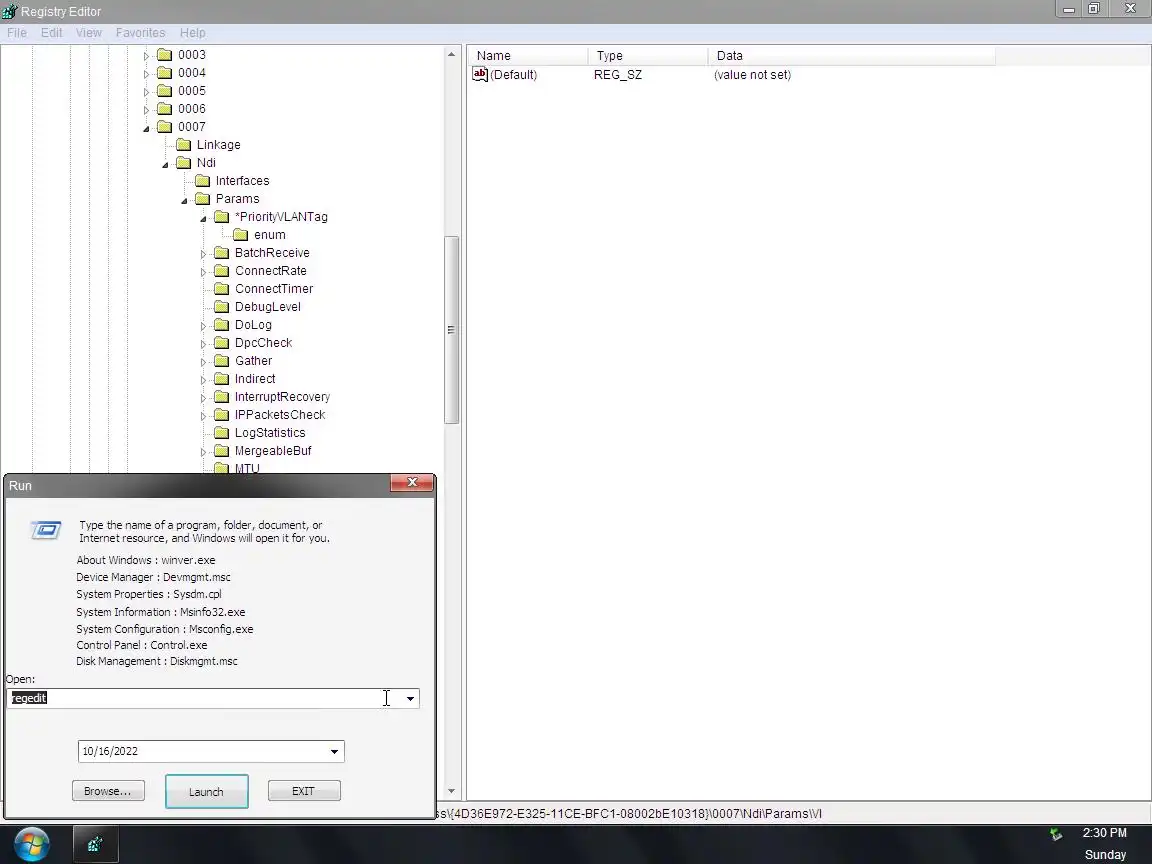Click the DpcCheck folder icon

pyautogui.click(x=222, y=343)
